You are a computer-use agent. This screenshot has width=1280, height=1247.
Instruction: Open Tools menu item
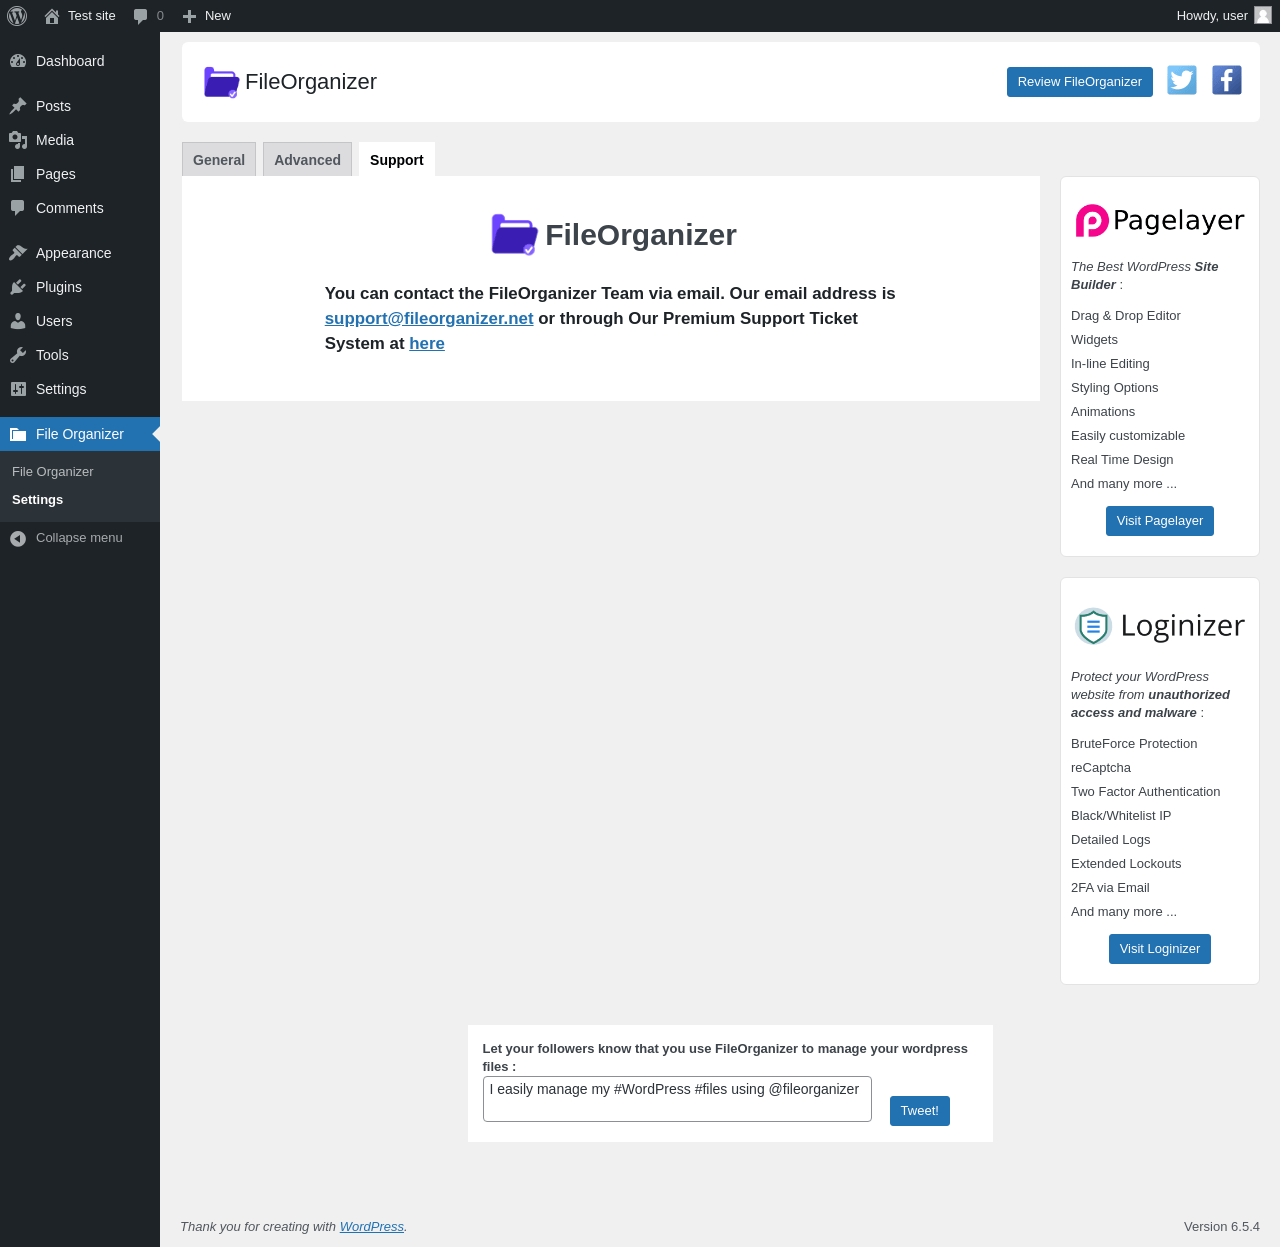(80, 355)
